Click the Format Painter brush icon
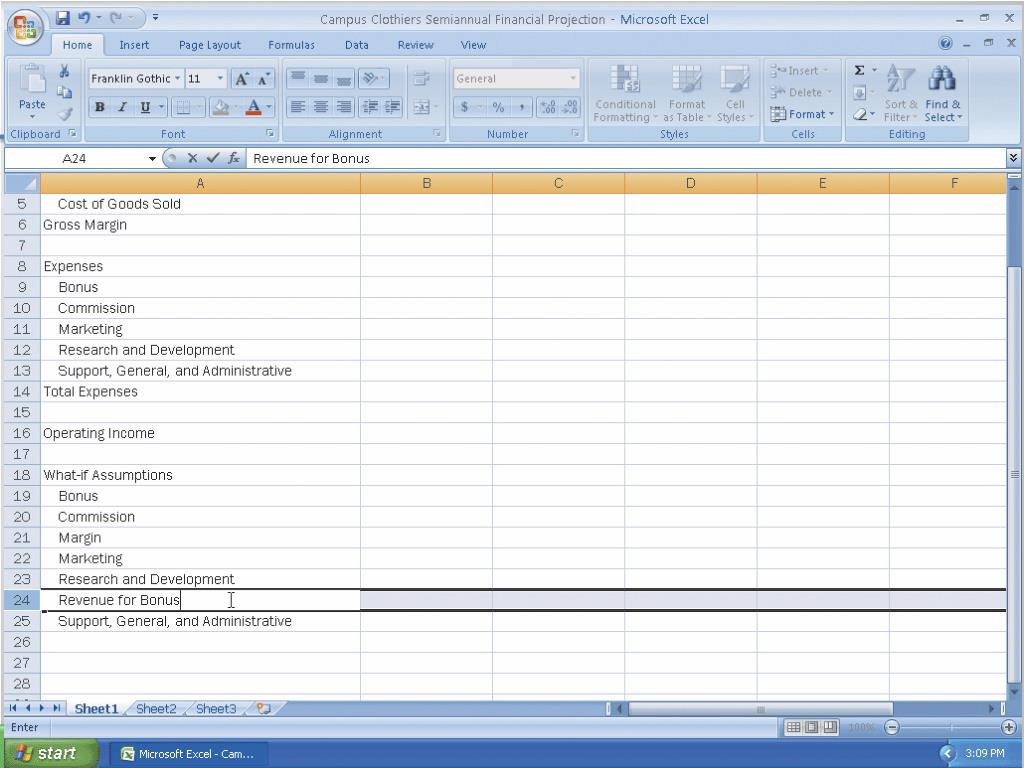The width and height of the screenshot is (1024, 768). pos(64,114)
